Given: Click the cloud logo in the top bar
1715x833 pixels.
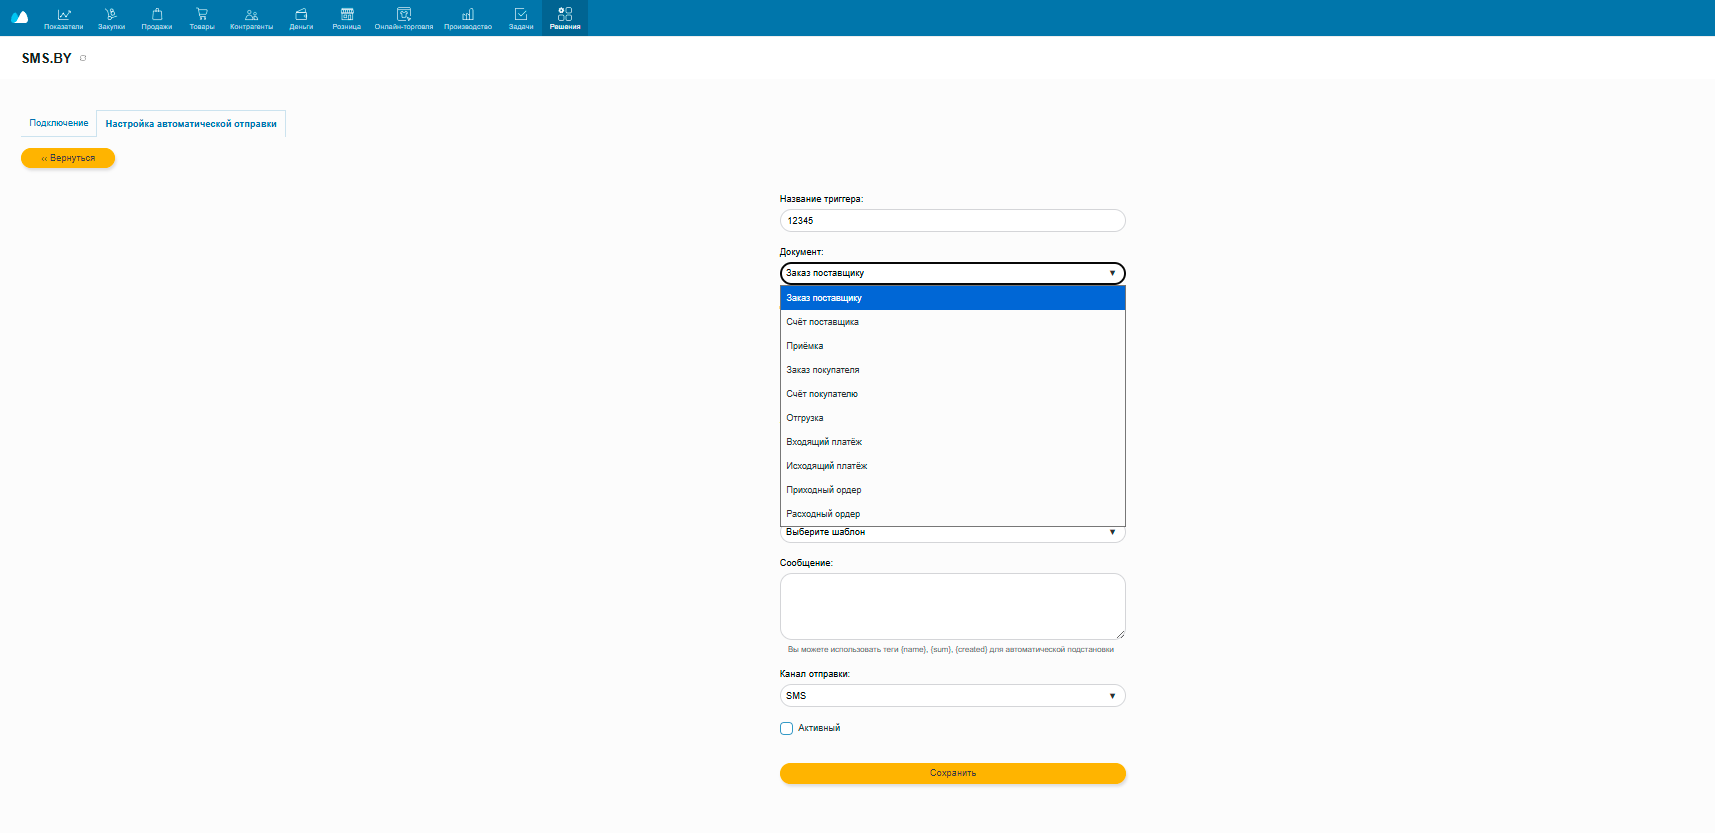Looking at the screenshot, I should (x=19, y=17).
